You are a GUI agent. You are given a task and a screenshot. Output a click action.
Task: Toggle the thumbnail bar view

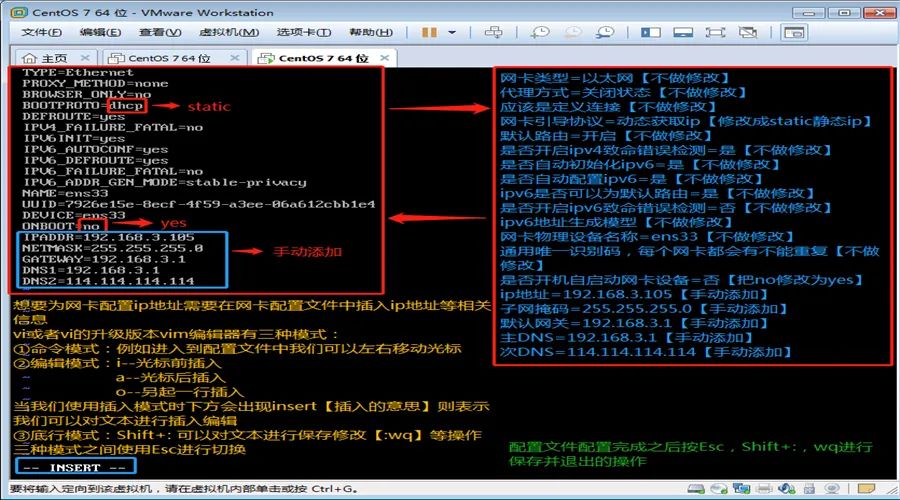(x=682, y=32)
